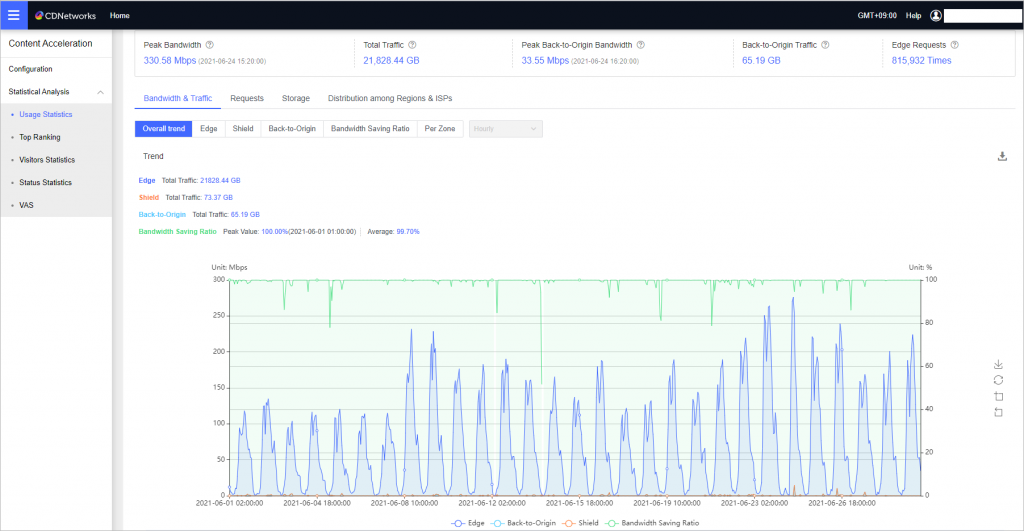Save chart as image using chart toolbox
1024x531 pixels.
[x=998, y=364]
